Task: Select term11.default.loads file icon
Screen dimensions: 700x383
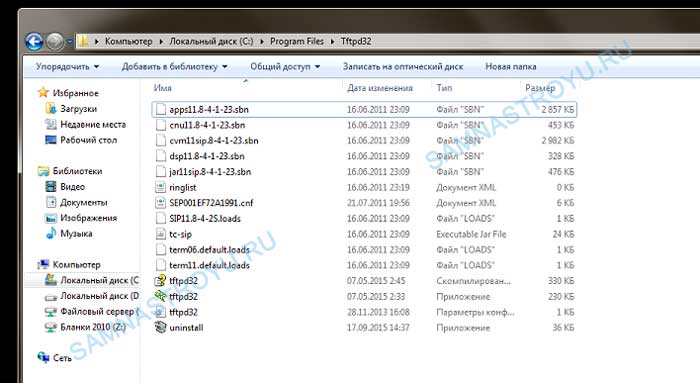Action: pyautogui.click(x=161, y=265)
